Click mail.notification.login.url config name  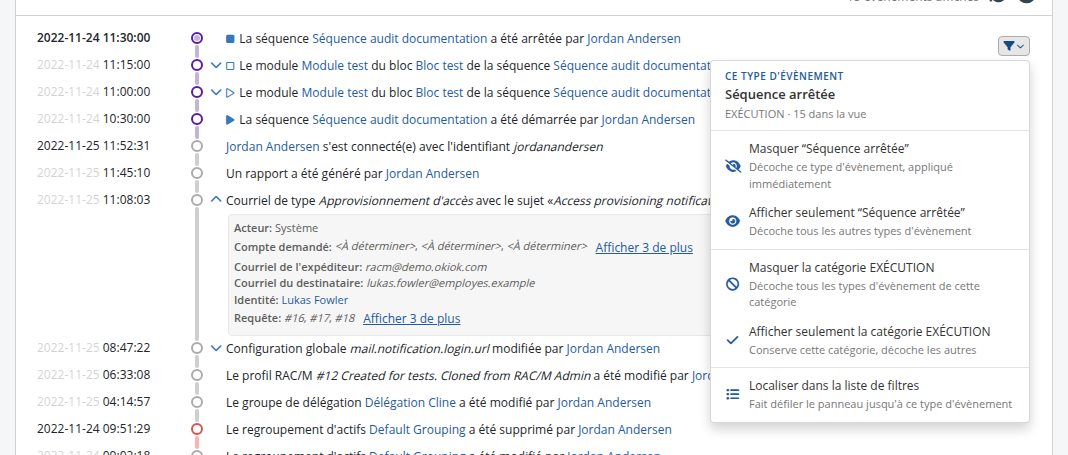coord(420,349)
